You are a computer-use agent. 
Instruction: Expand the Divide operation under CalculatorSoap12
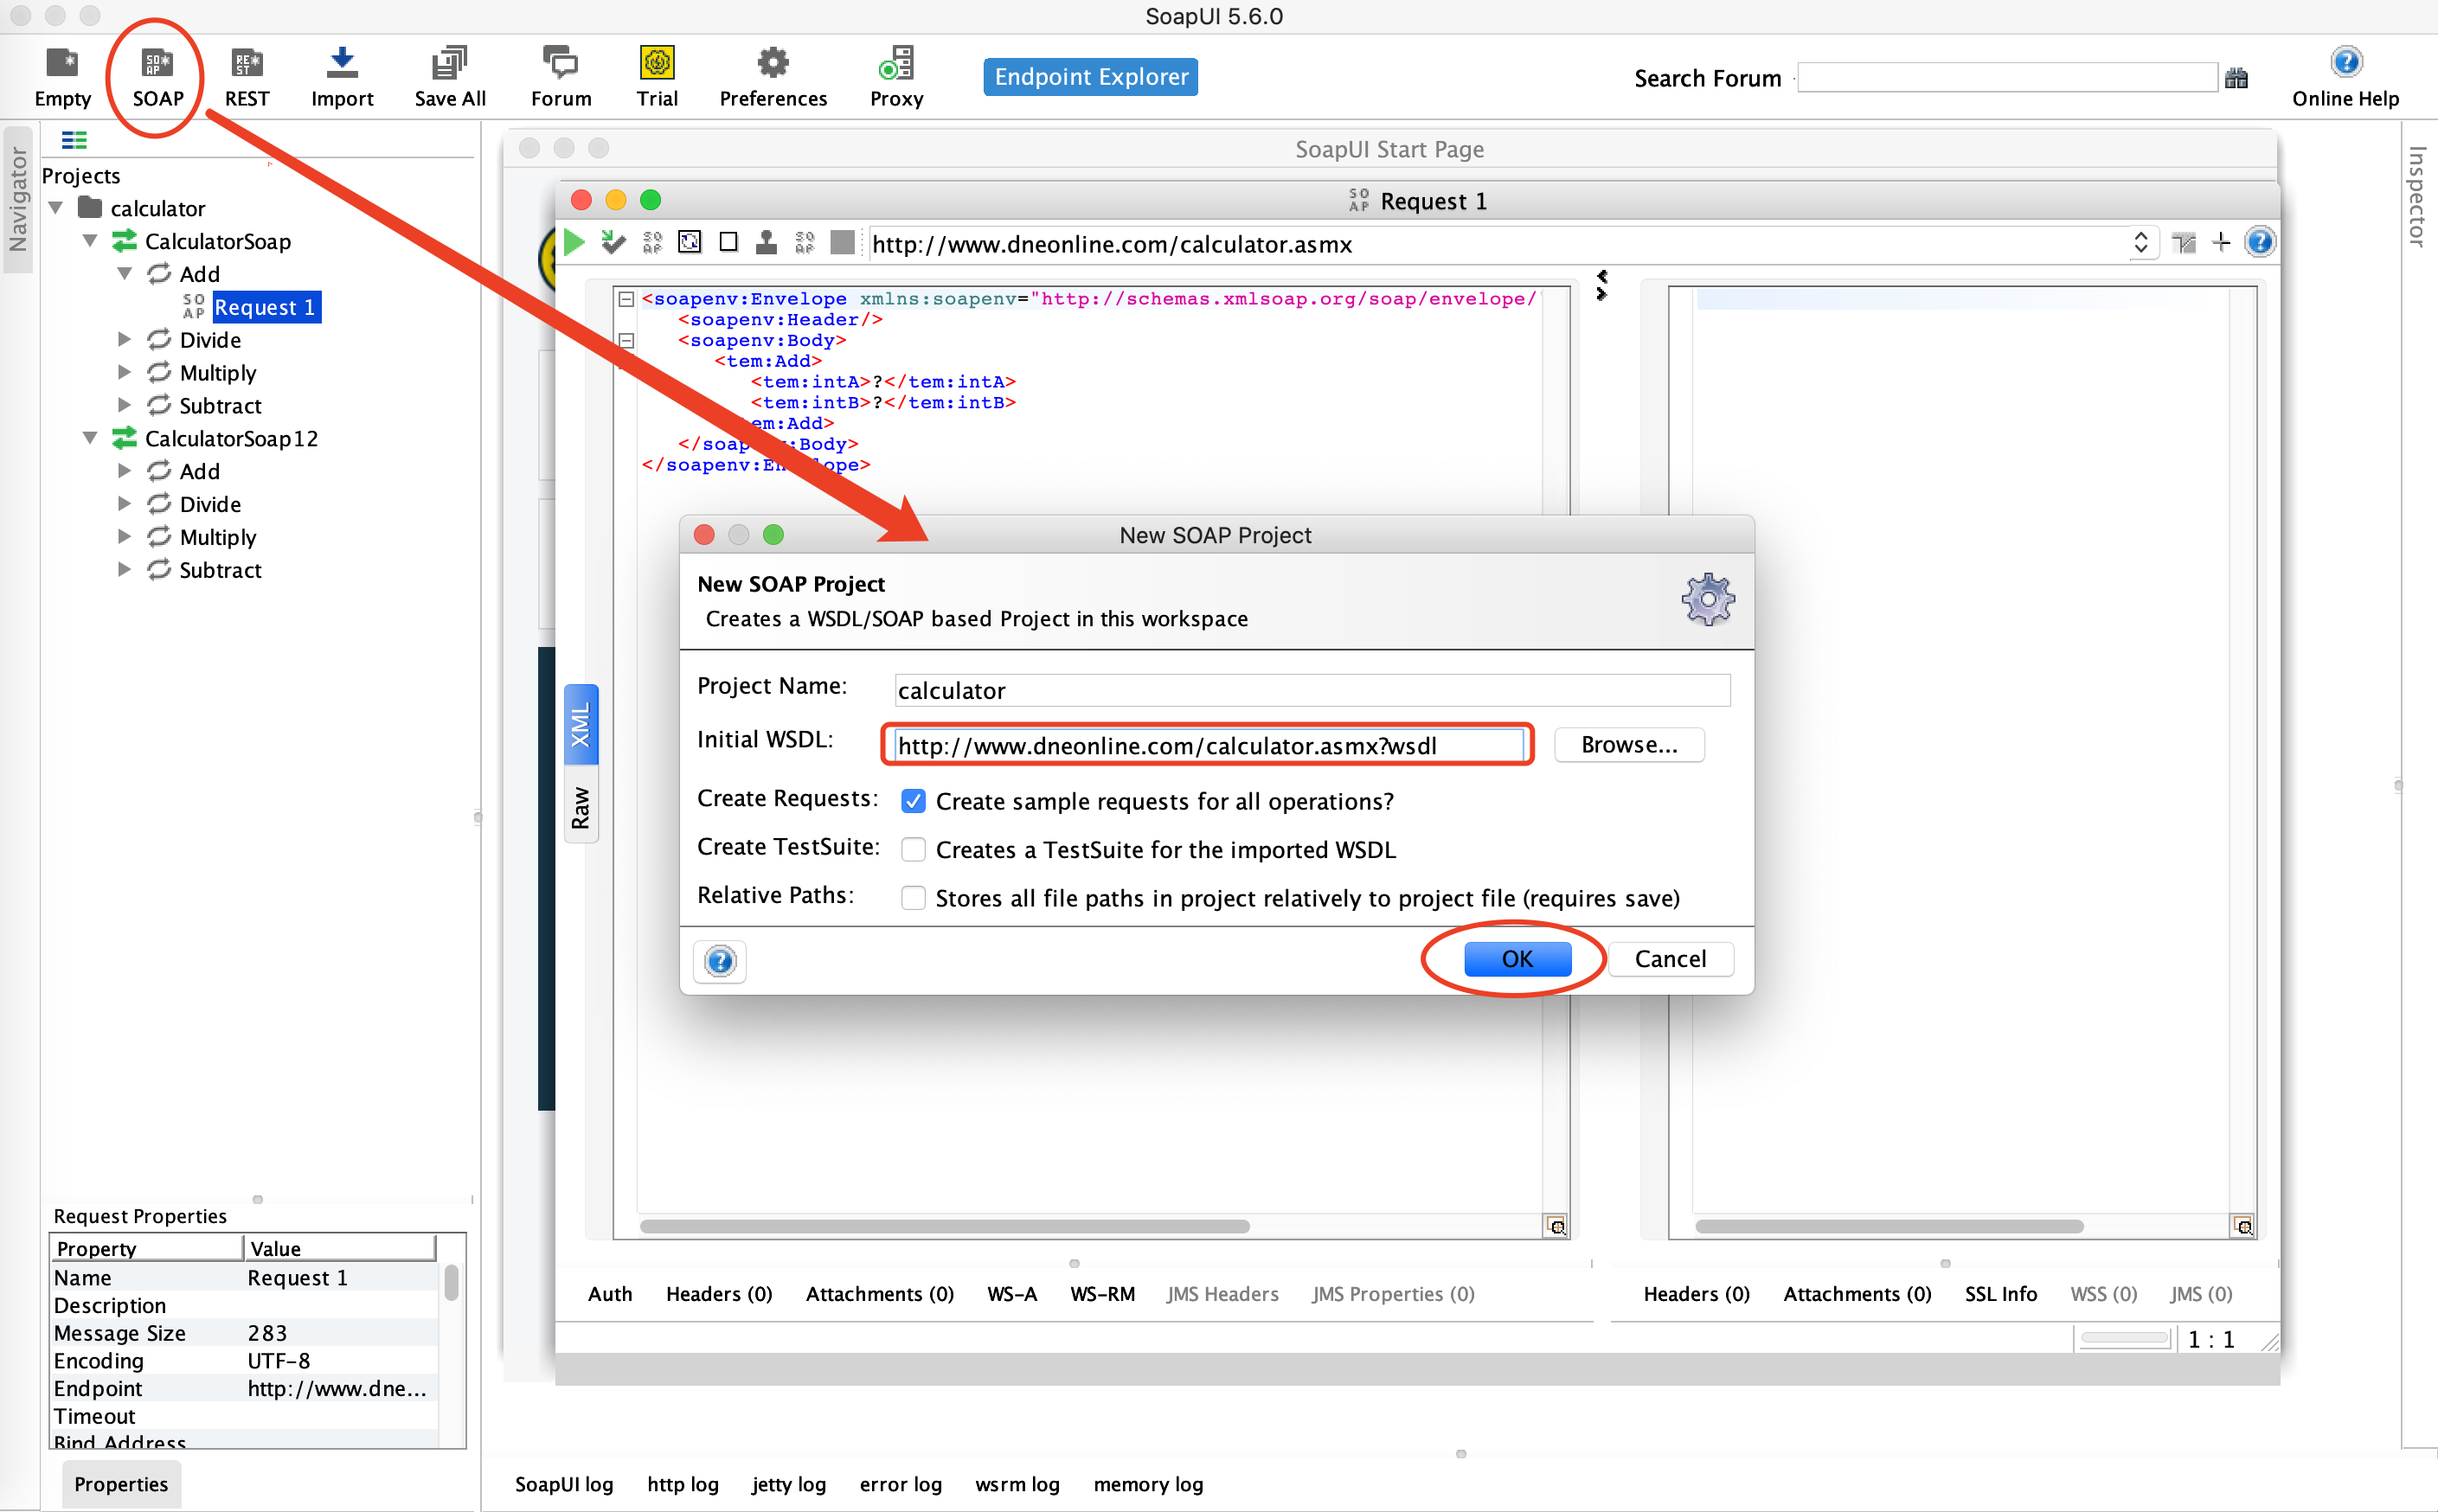point(125,504)
